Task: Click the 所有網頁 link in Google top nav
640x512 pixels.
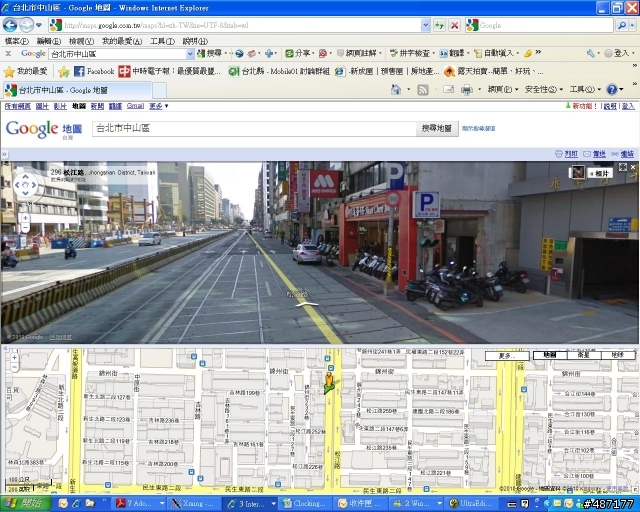Action: [18, 106]
